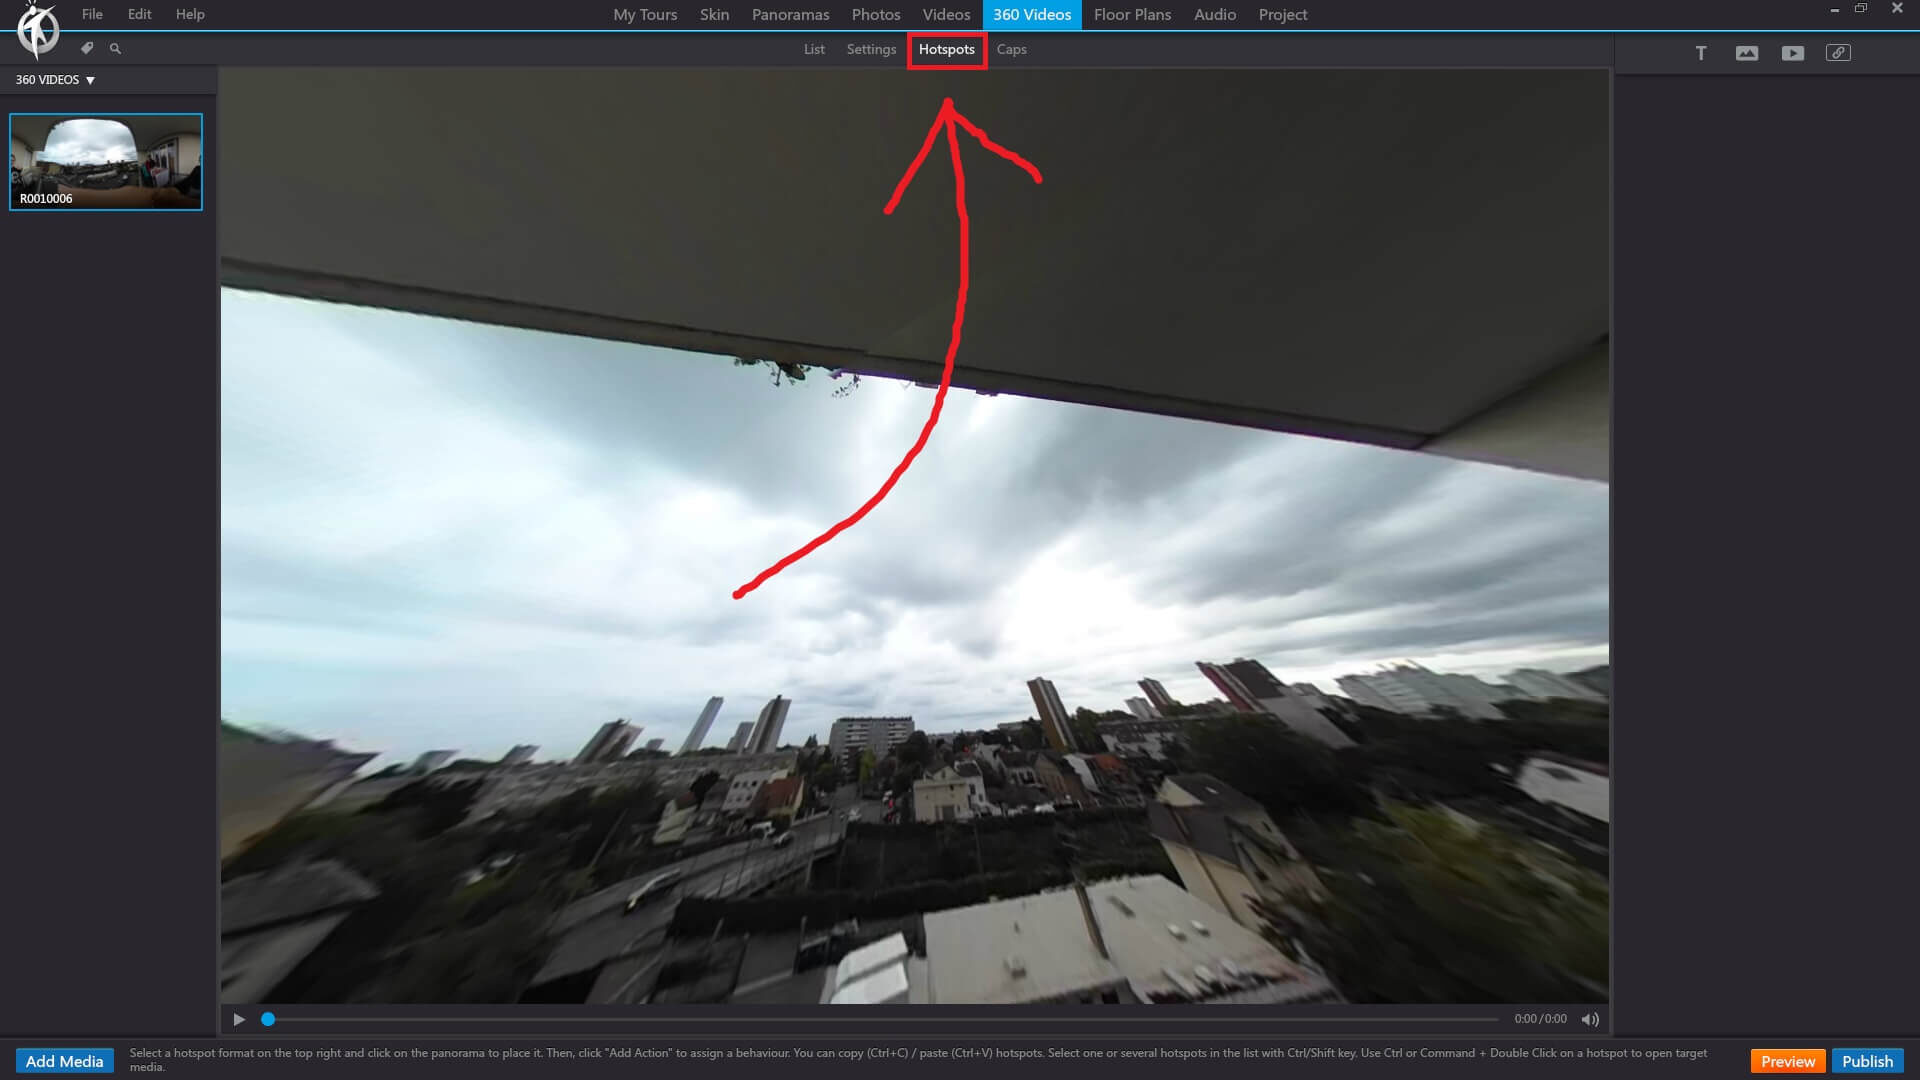Click the Video hotspot format icon

(1792, 51)
